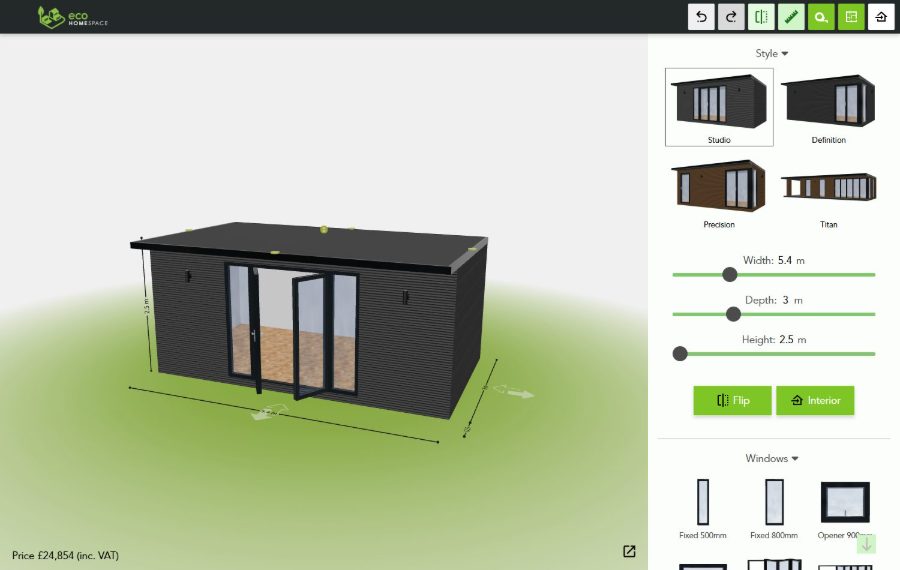Click the green scroll-down arrow button
Screen dimensions: 900x570
coord(866,544)
